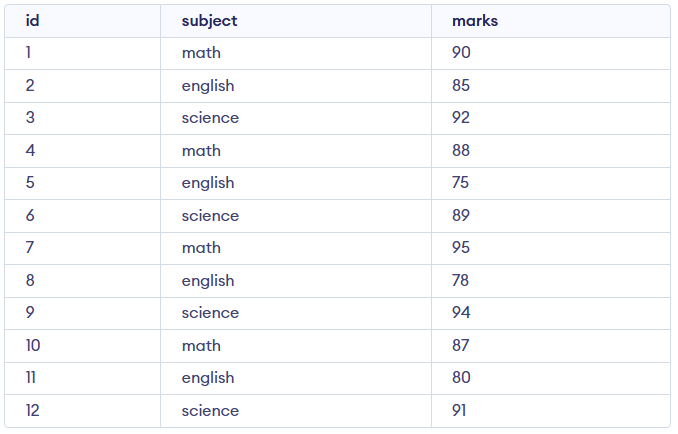Select the 'math' subject cell in row 10

201,346
